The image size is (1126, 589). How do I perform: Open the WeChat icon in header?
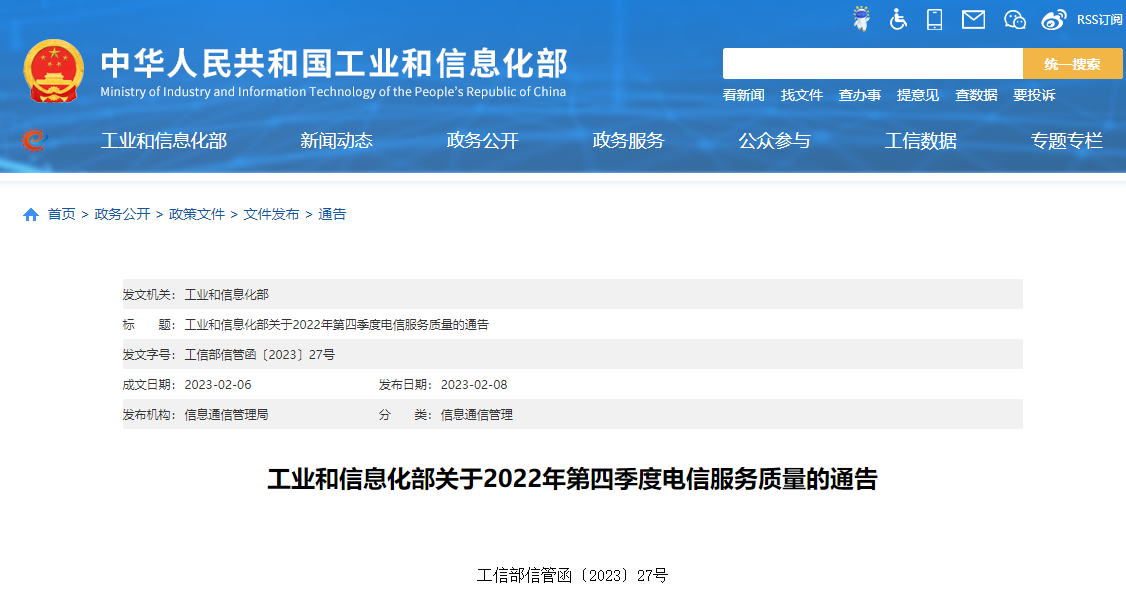click(1014, 19)
